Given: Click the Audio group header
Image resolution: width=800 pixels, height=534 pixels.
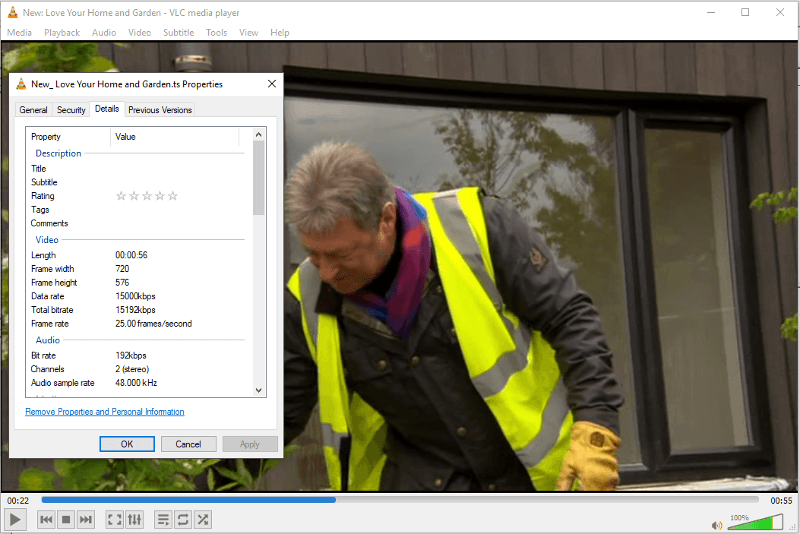Looking at the screenshot, I should [47, 340].
